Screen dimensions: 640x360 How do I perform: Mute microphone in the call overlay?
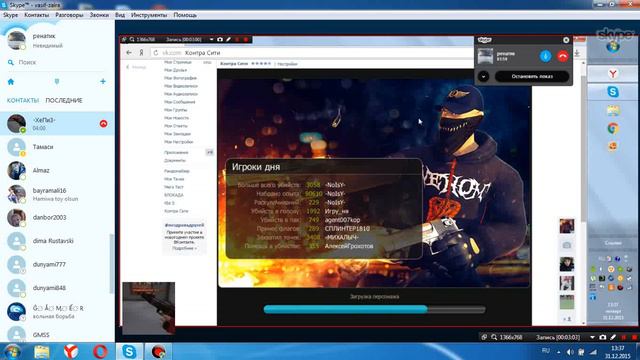[x=545, y=56]
